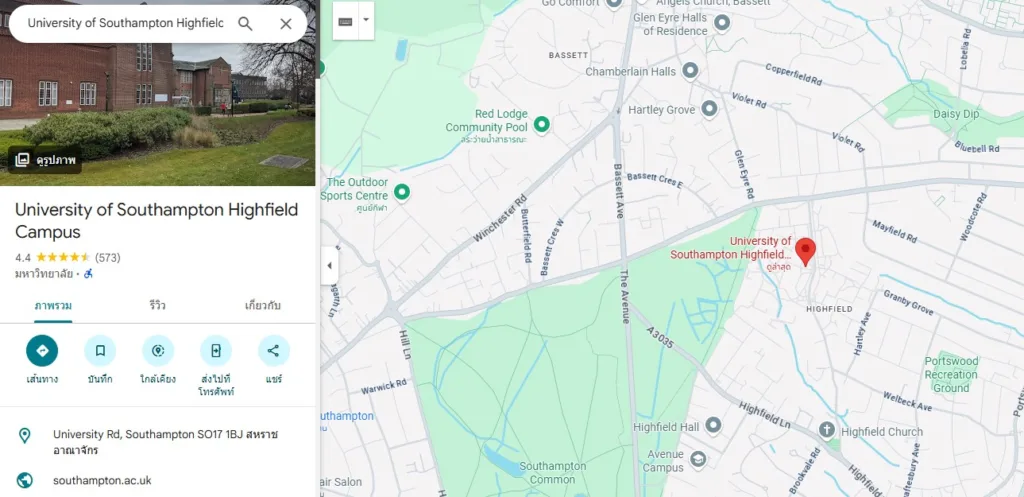Viewport: 1024px width, 497px height.
Task: Click into the search input field
Action: coord(125,24)
